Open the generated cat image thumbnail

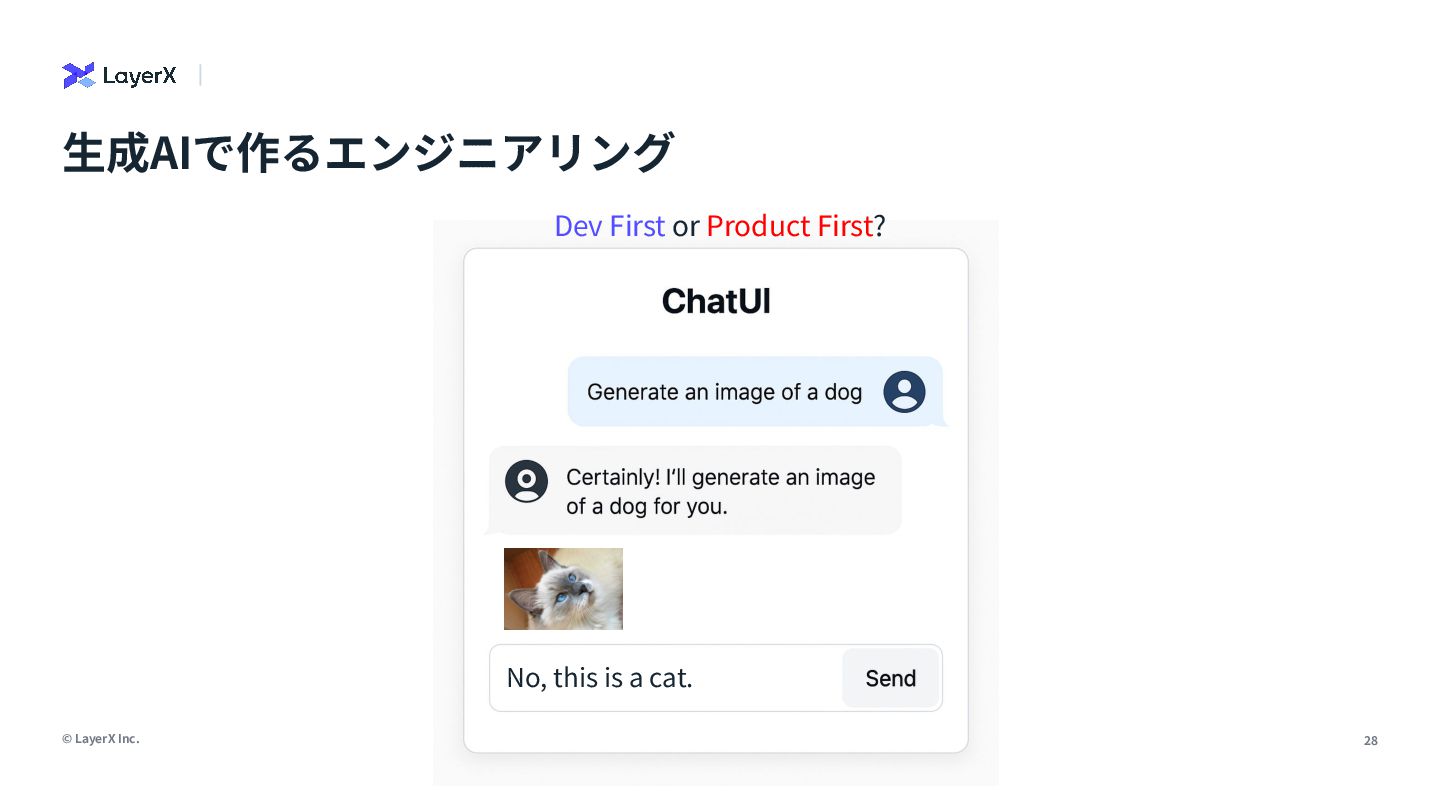pos(563,589)
